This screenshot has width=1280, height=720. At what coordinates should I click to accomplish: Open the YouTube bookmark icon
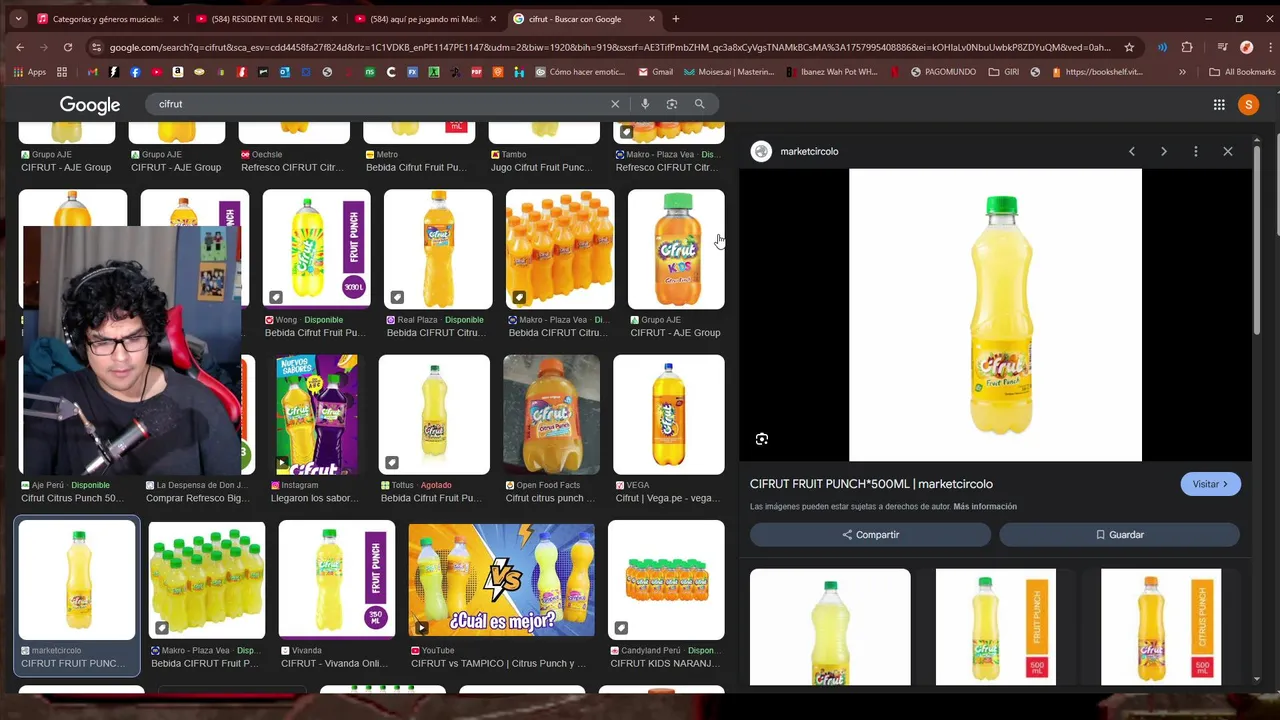click(157, 72)
